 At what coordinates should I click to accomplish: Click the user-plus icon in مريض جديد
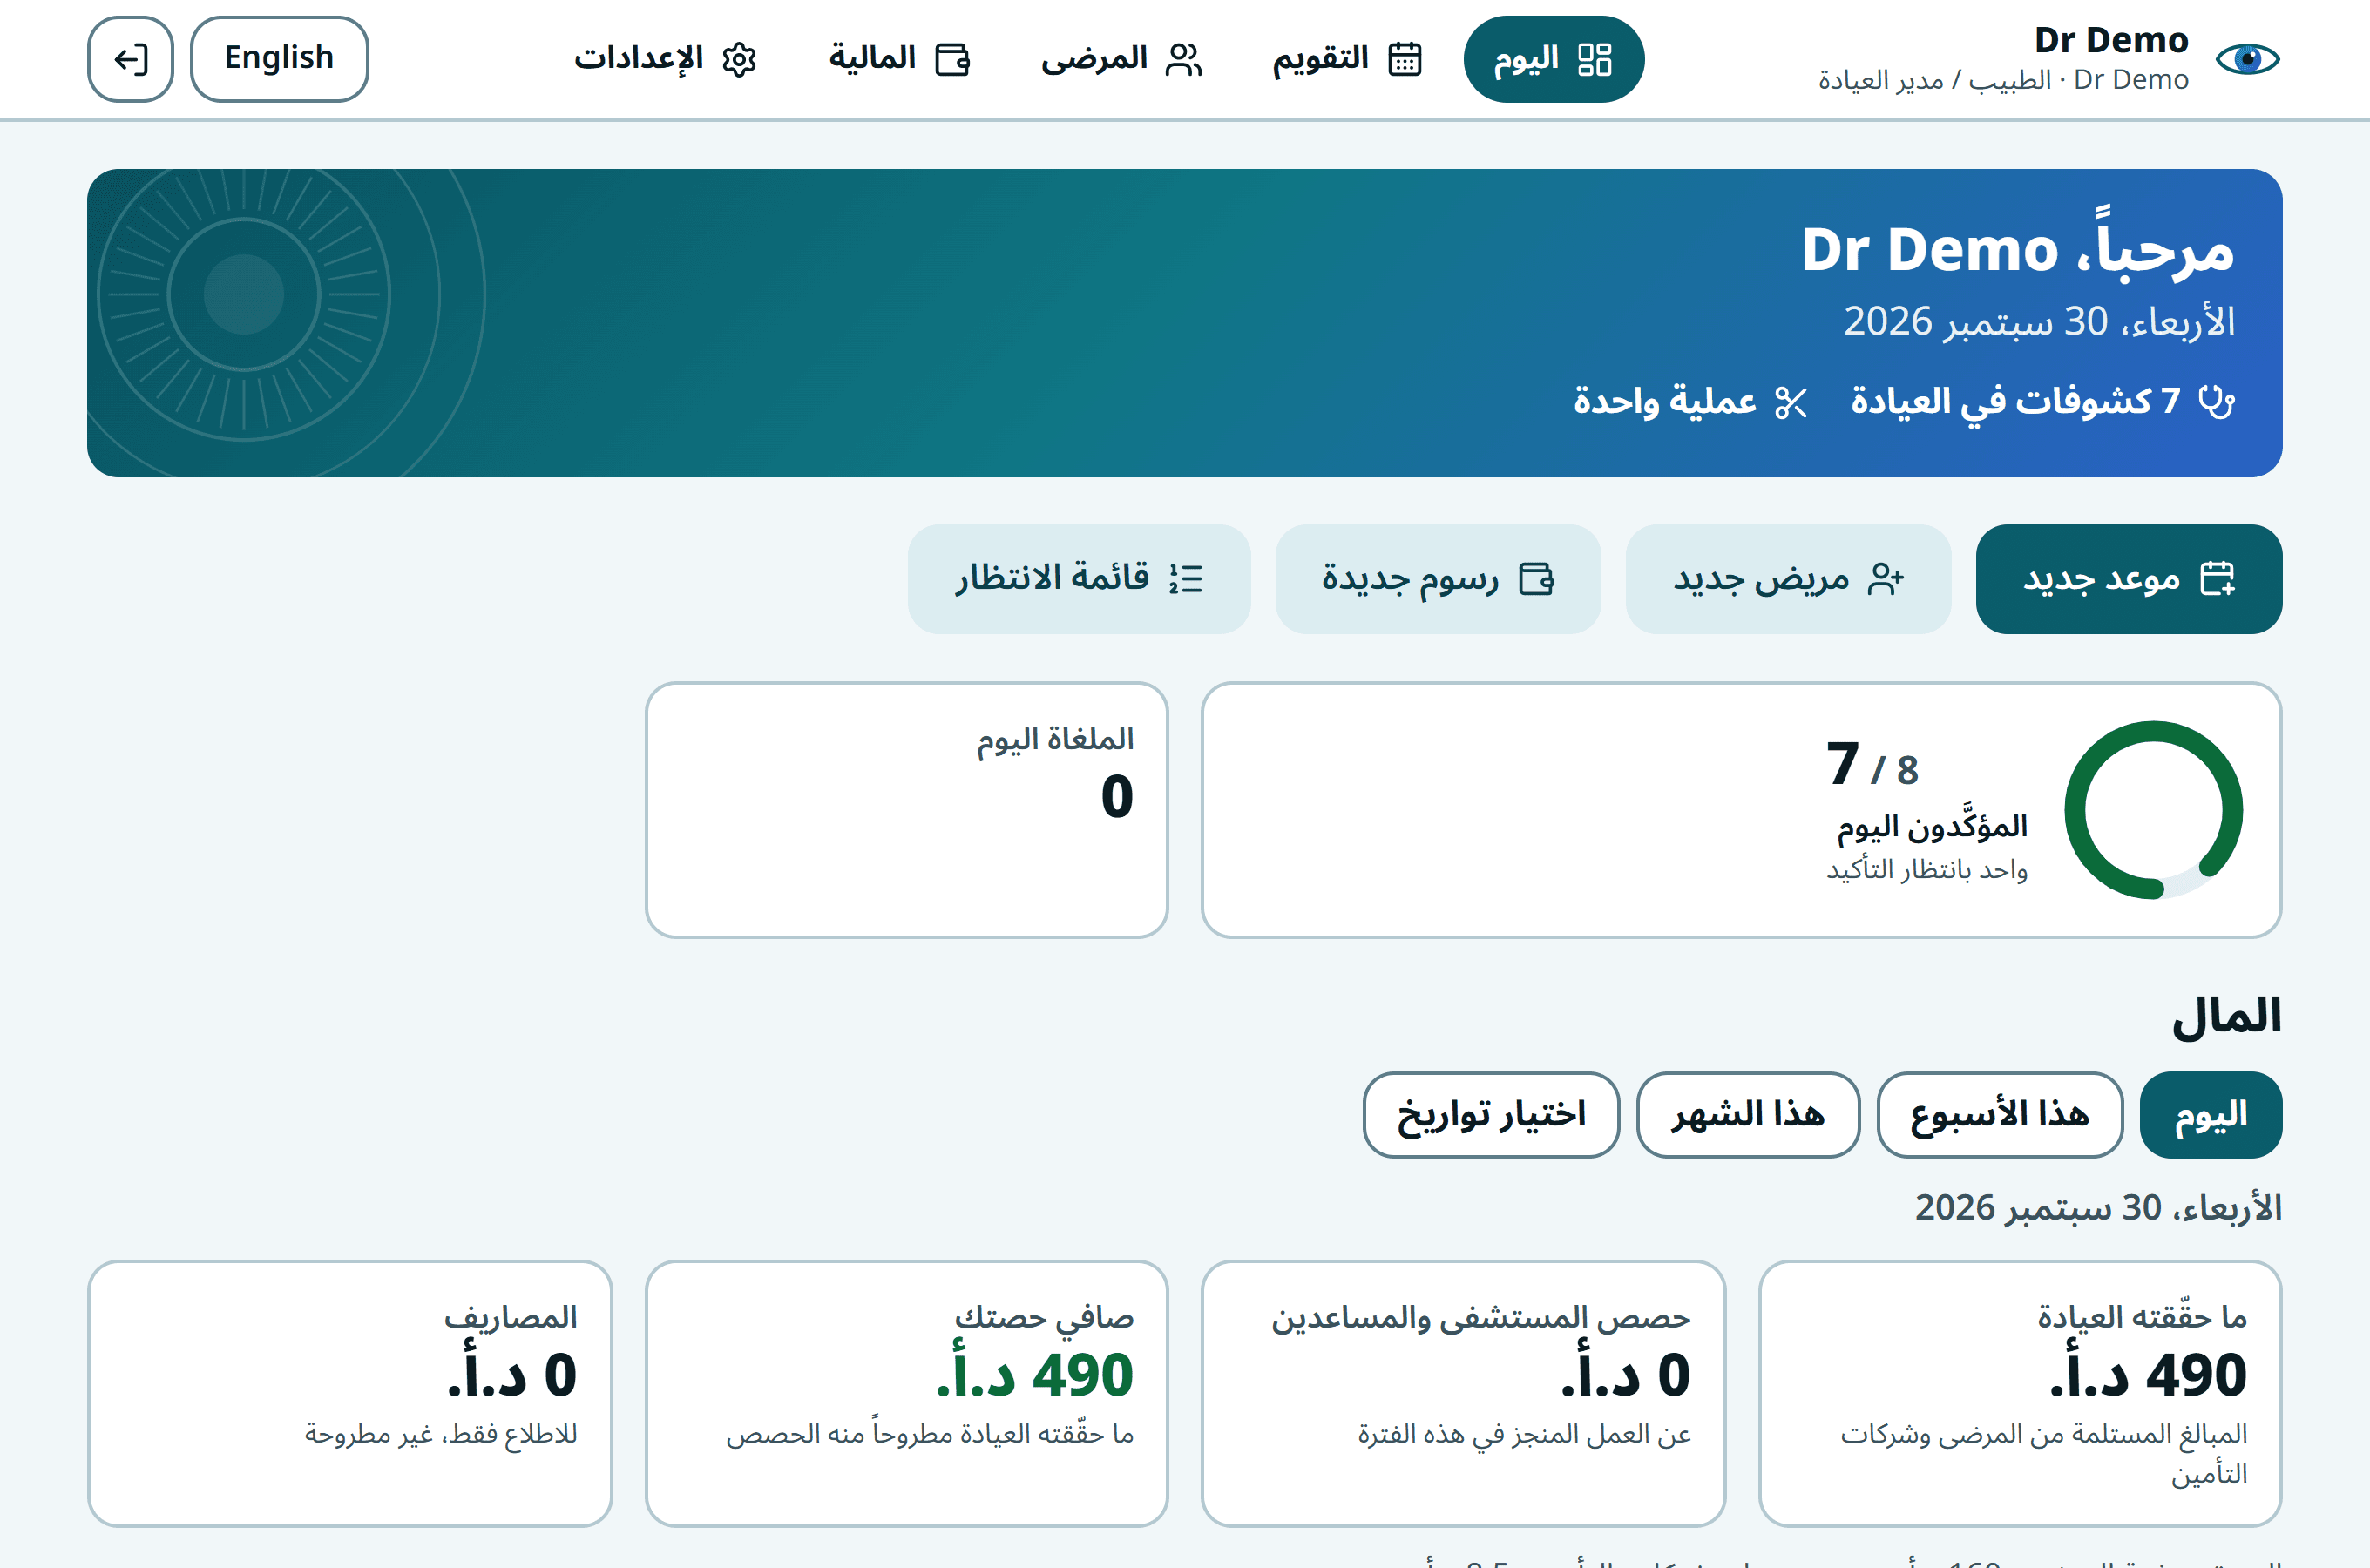(1886, 579)
